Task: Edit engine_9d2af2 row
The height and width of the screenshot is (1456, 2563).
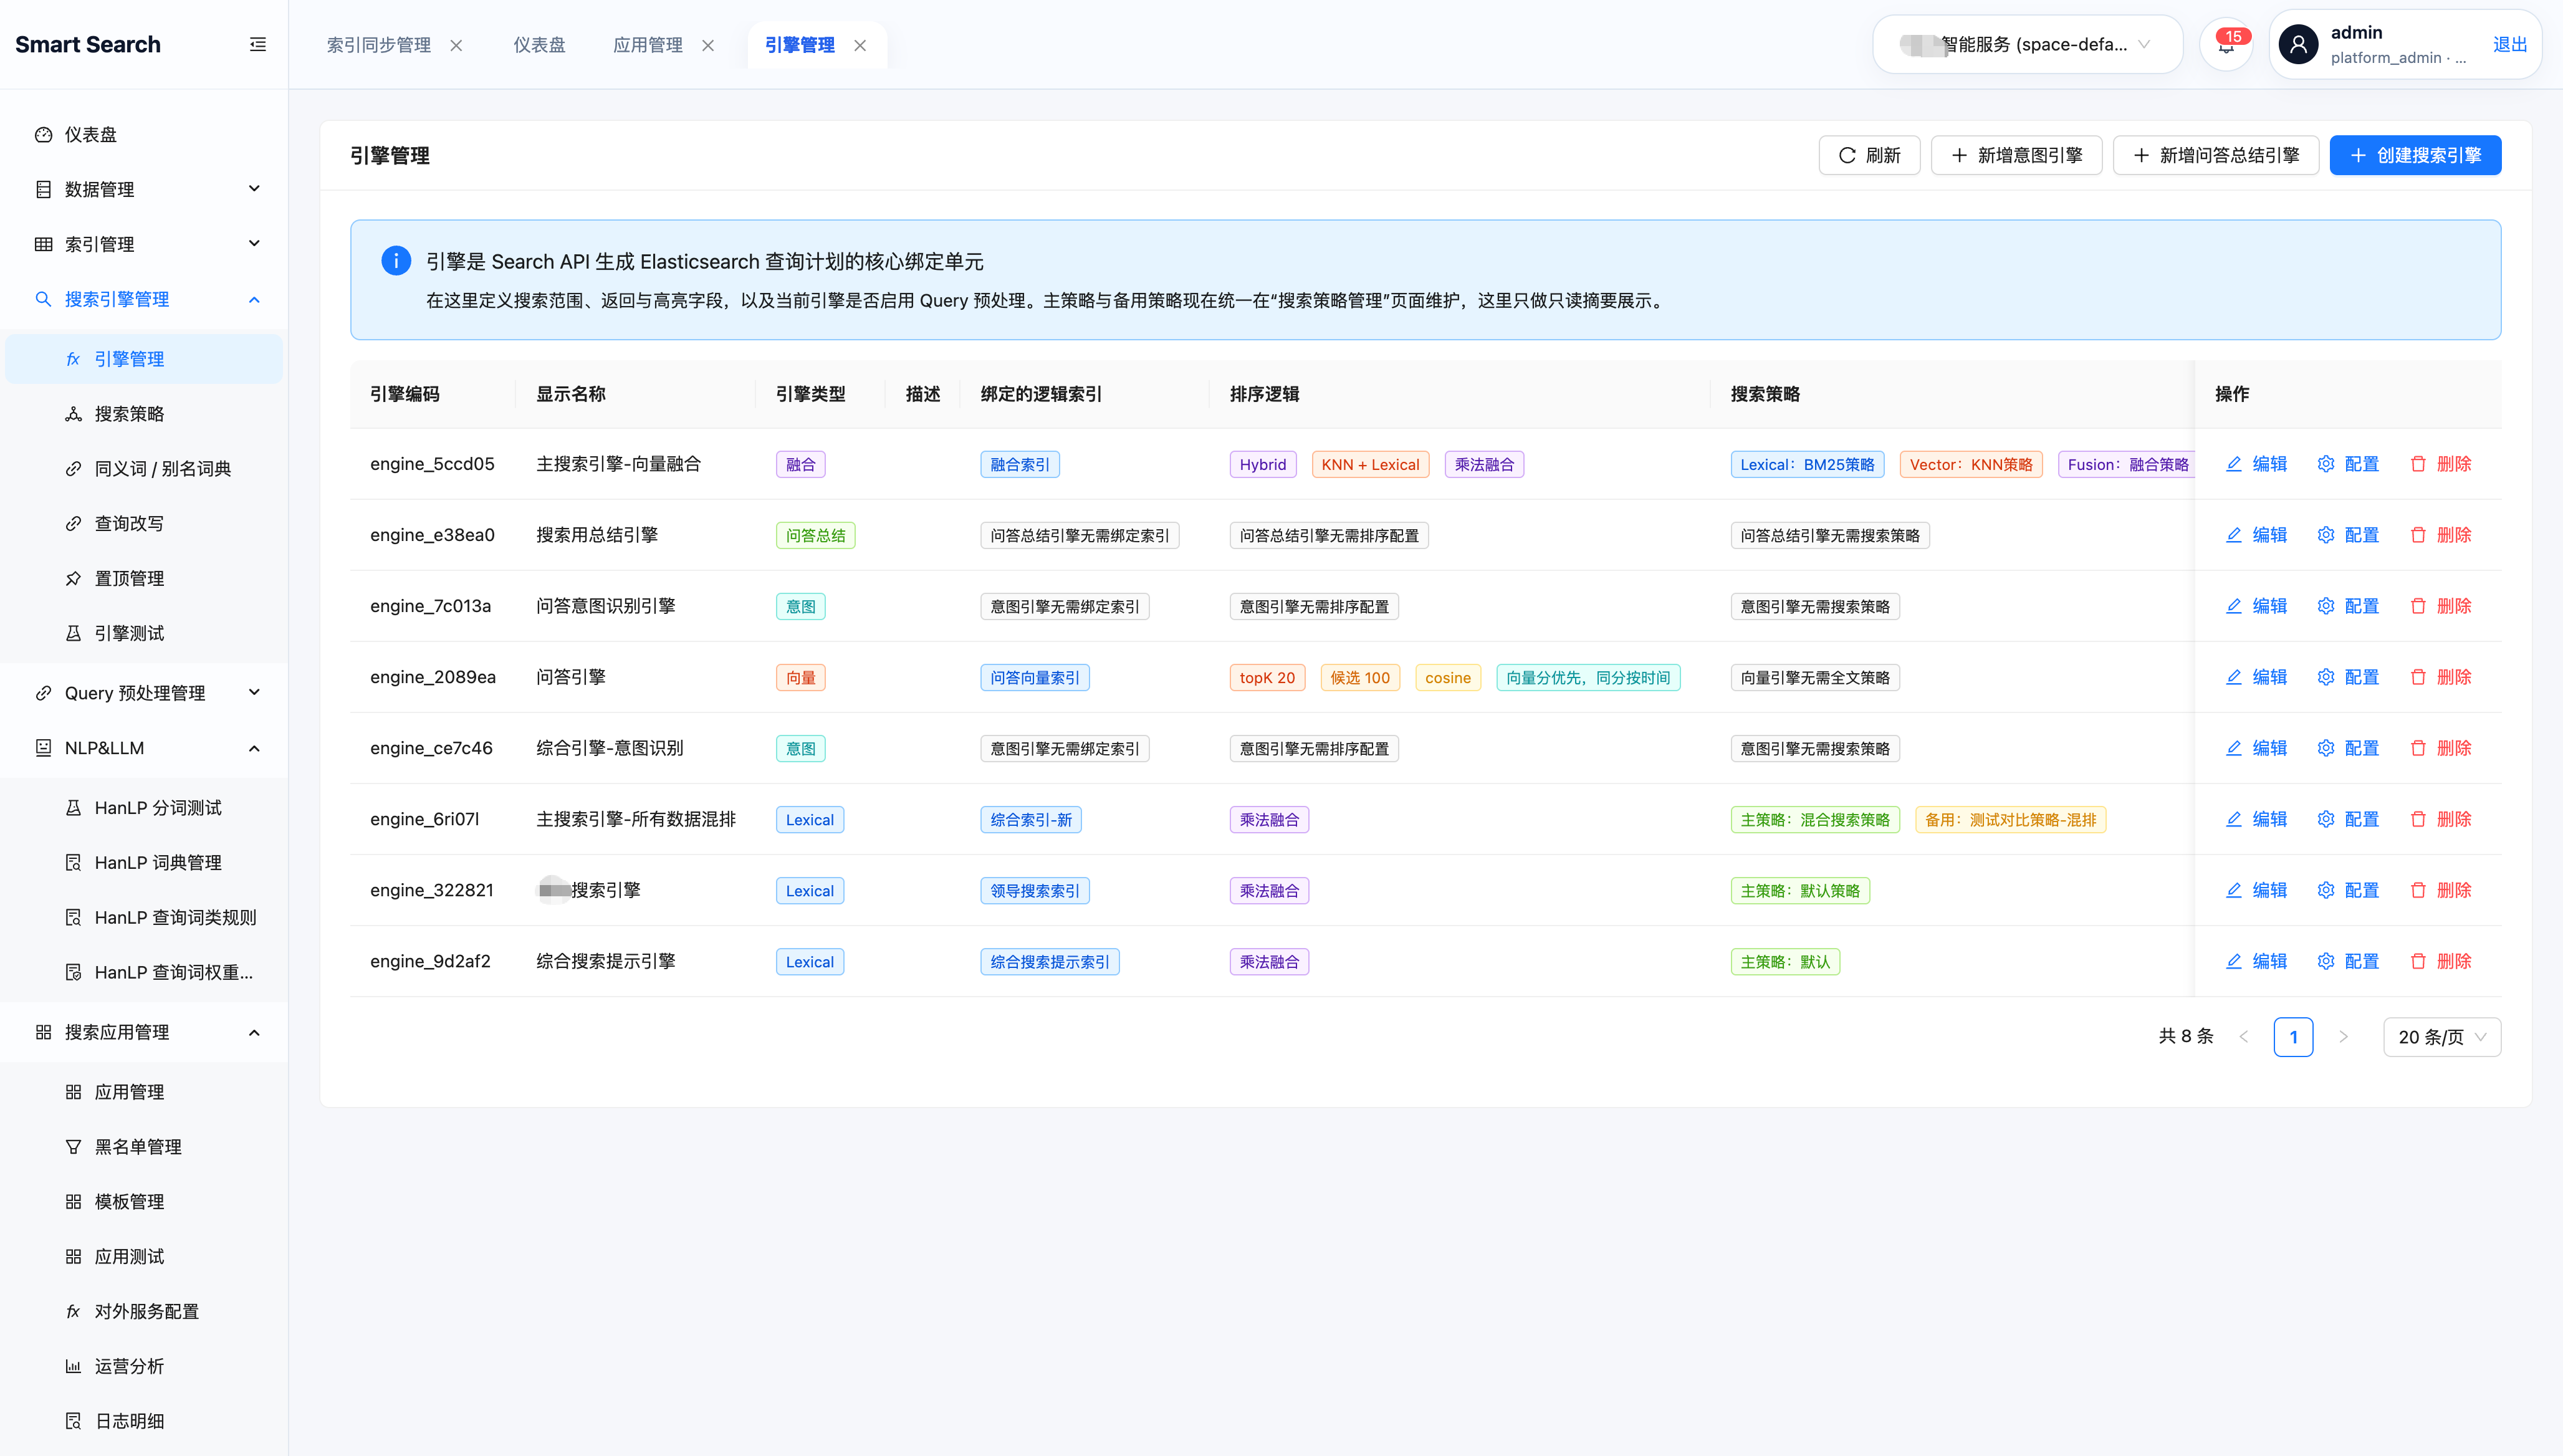Action: point(2256,961)
